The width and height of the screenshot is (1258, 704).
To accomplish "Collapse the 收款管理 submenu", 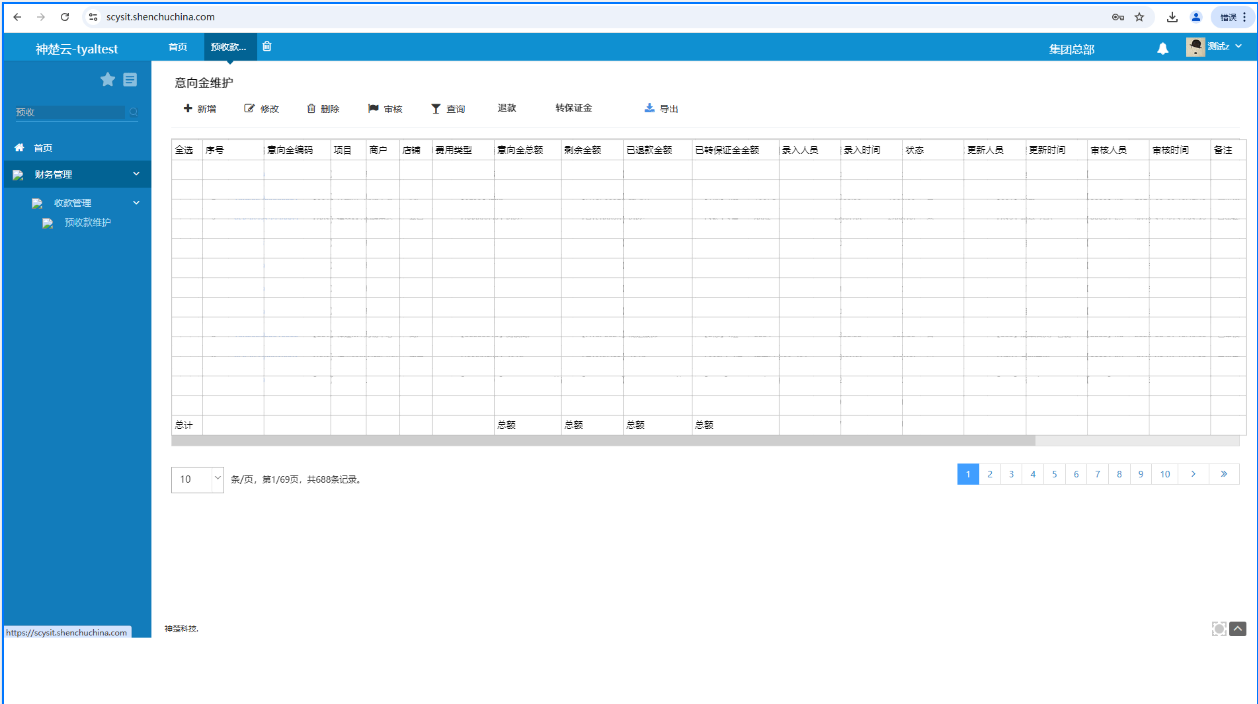I will [x=84, y=203].
